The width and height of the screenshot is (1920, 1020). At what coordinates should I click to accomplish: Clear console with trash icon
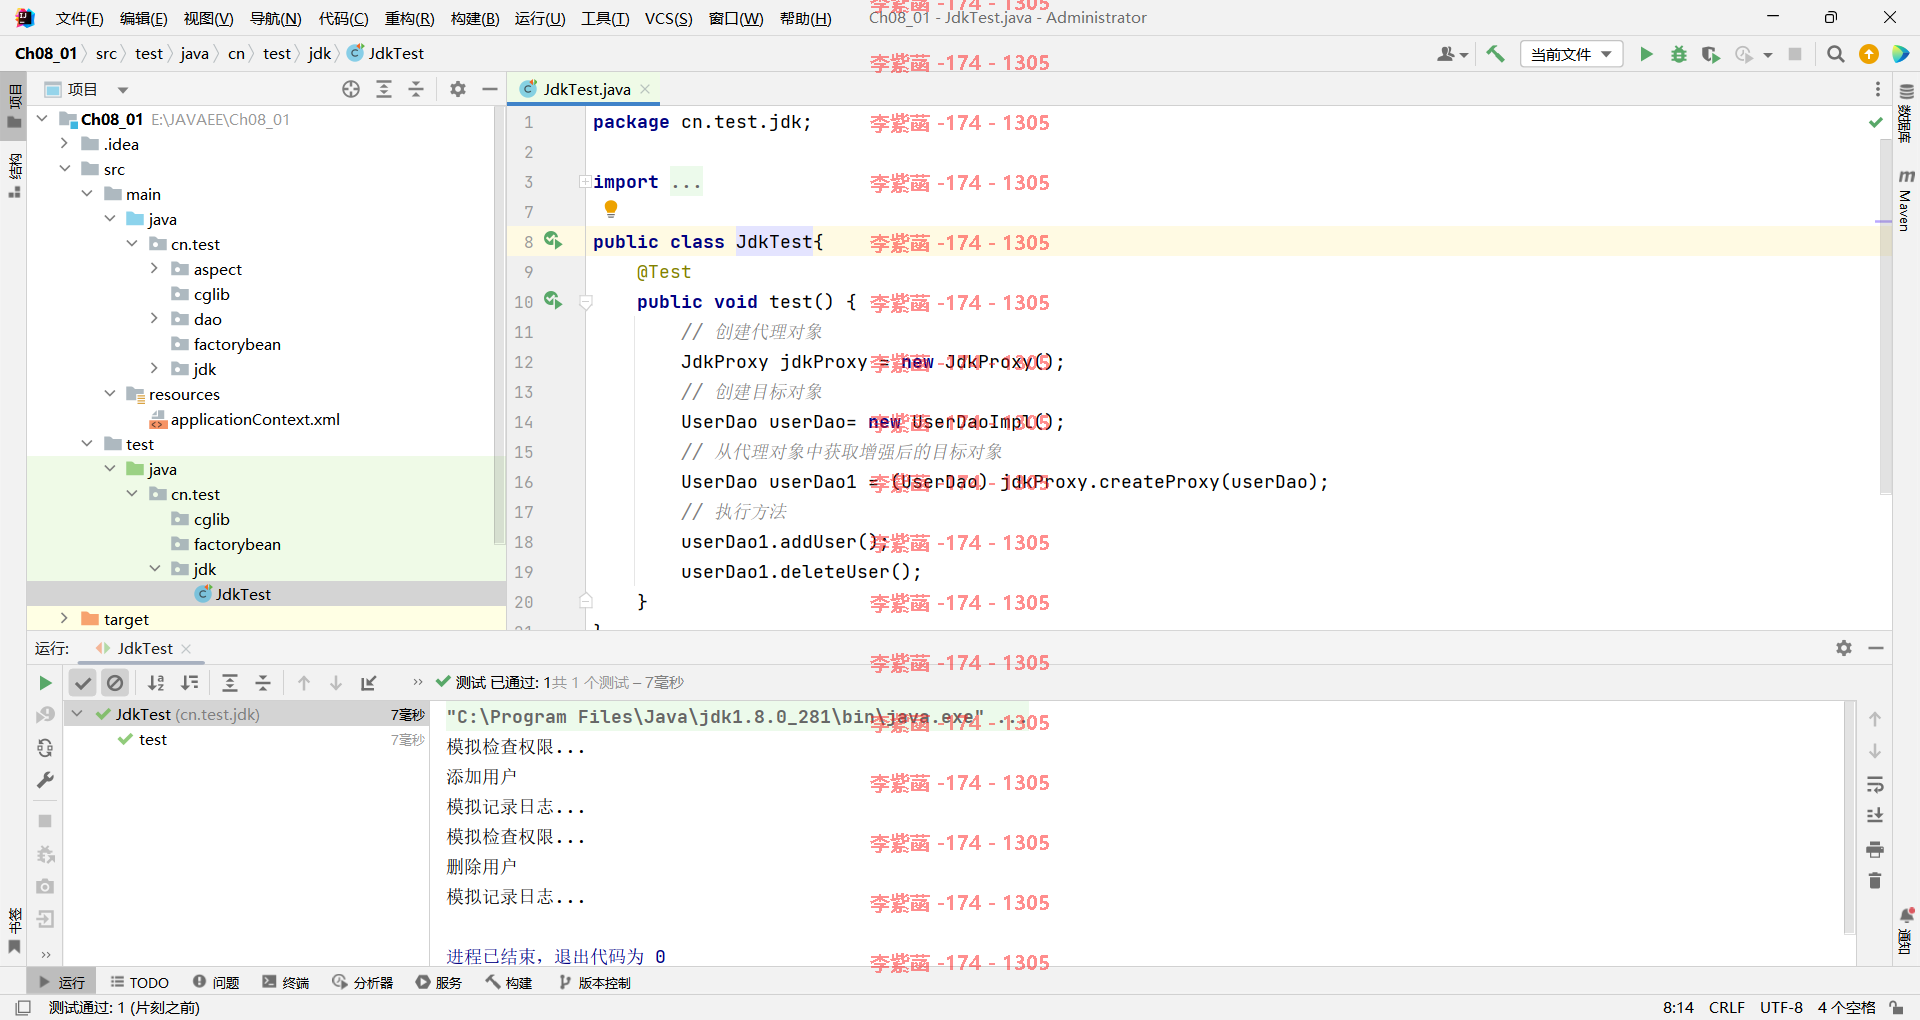point(1875,881)
